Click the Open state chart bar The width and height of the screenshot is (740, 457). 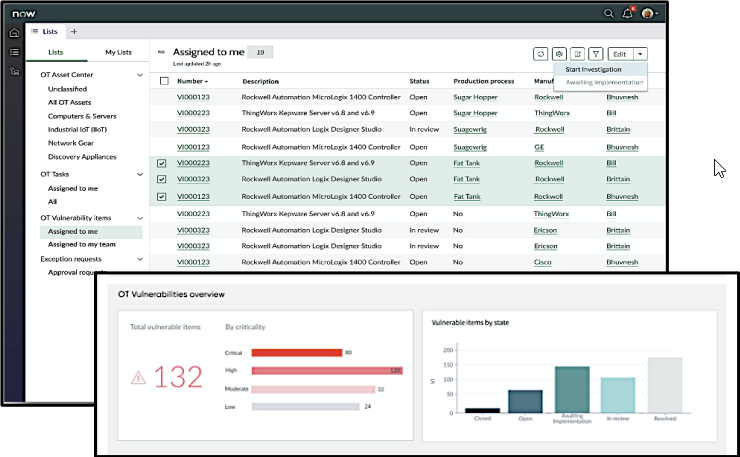pos(525,402)
